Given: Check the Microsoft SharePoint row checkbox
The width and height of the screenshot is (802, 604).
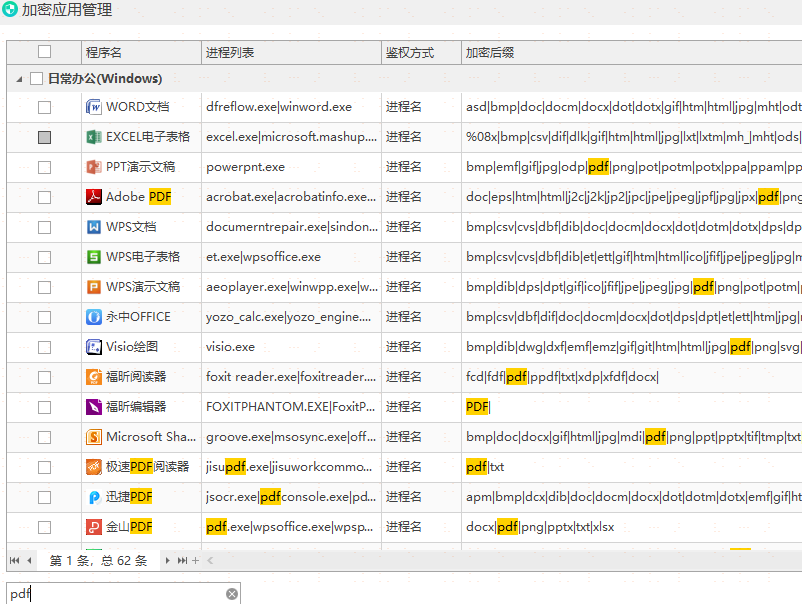Looking at the screenshot, I should tap(44, 437).
